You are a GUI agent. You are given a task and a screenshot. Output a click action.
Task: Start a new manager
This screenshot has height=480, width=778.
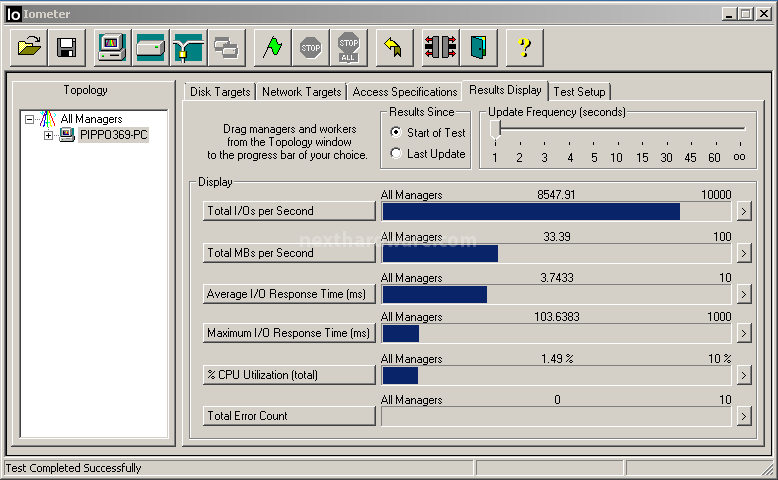click(112, 48)
